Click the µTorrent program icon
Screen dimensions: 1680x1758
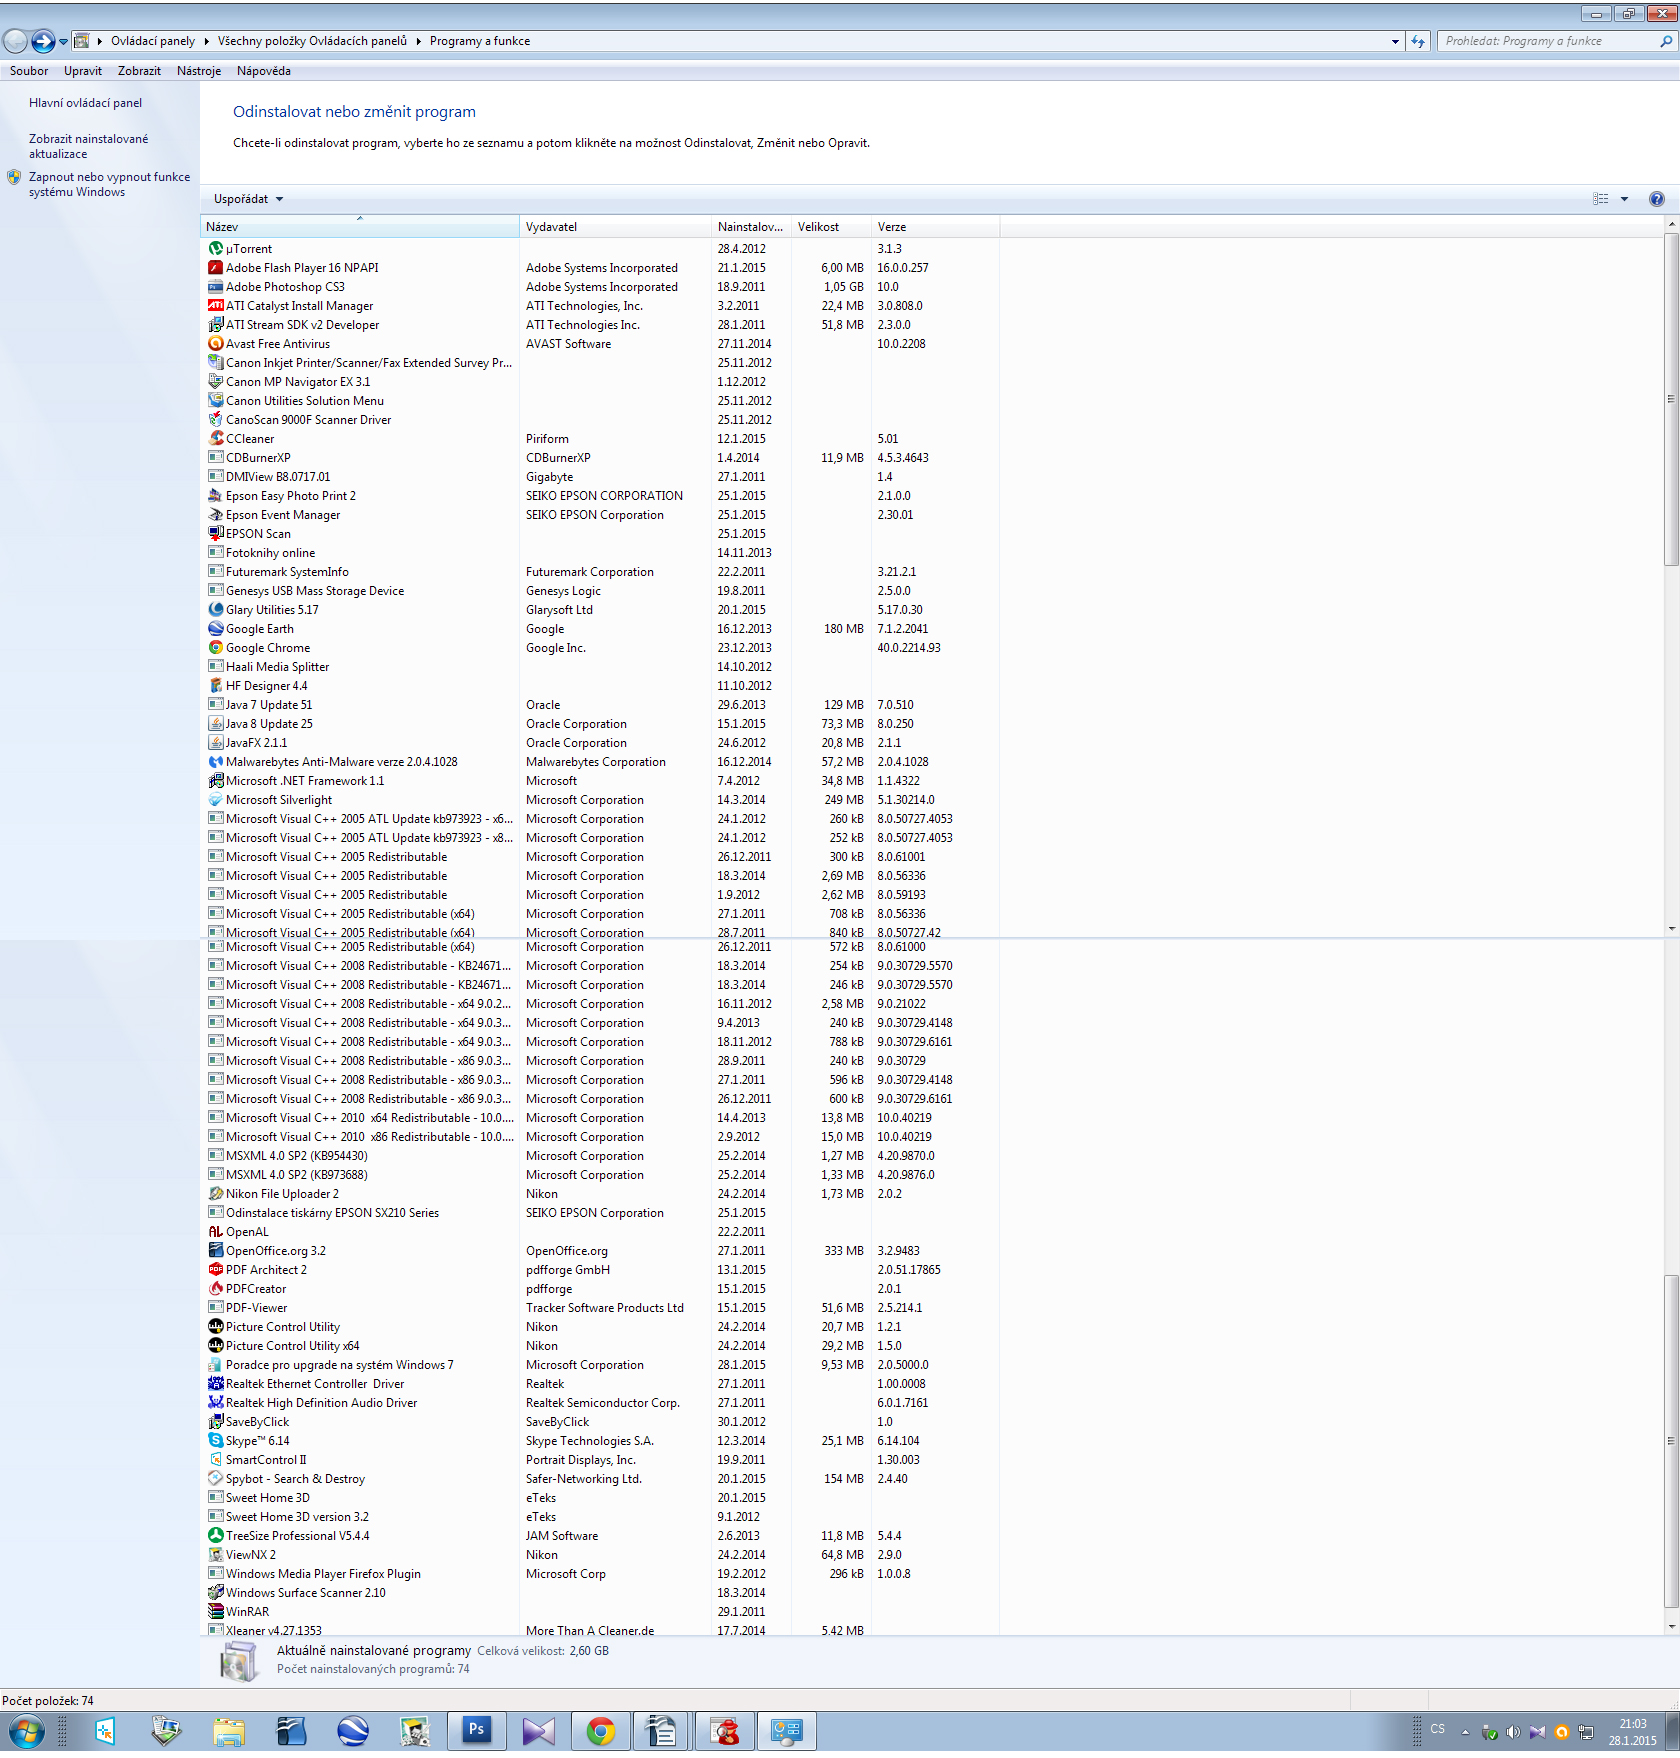click(x=215, y=249)
